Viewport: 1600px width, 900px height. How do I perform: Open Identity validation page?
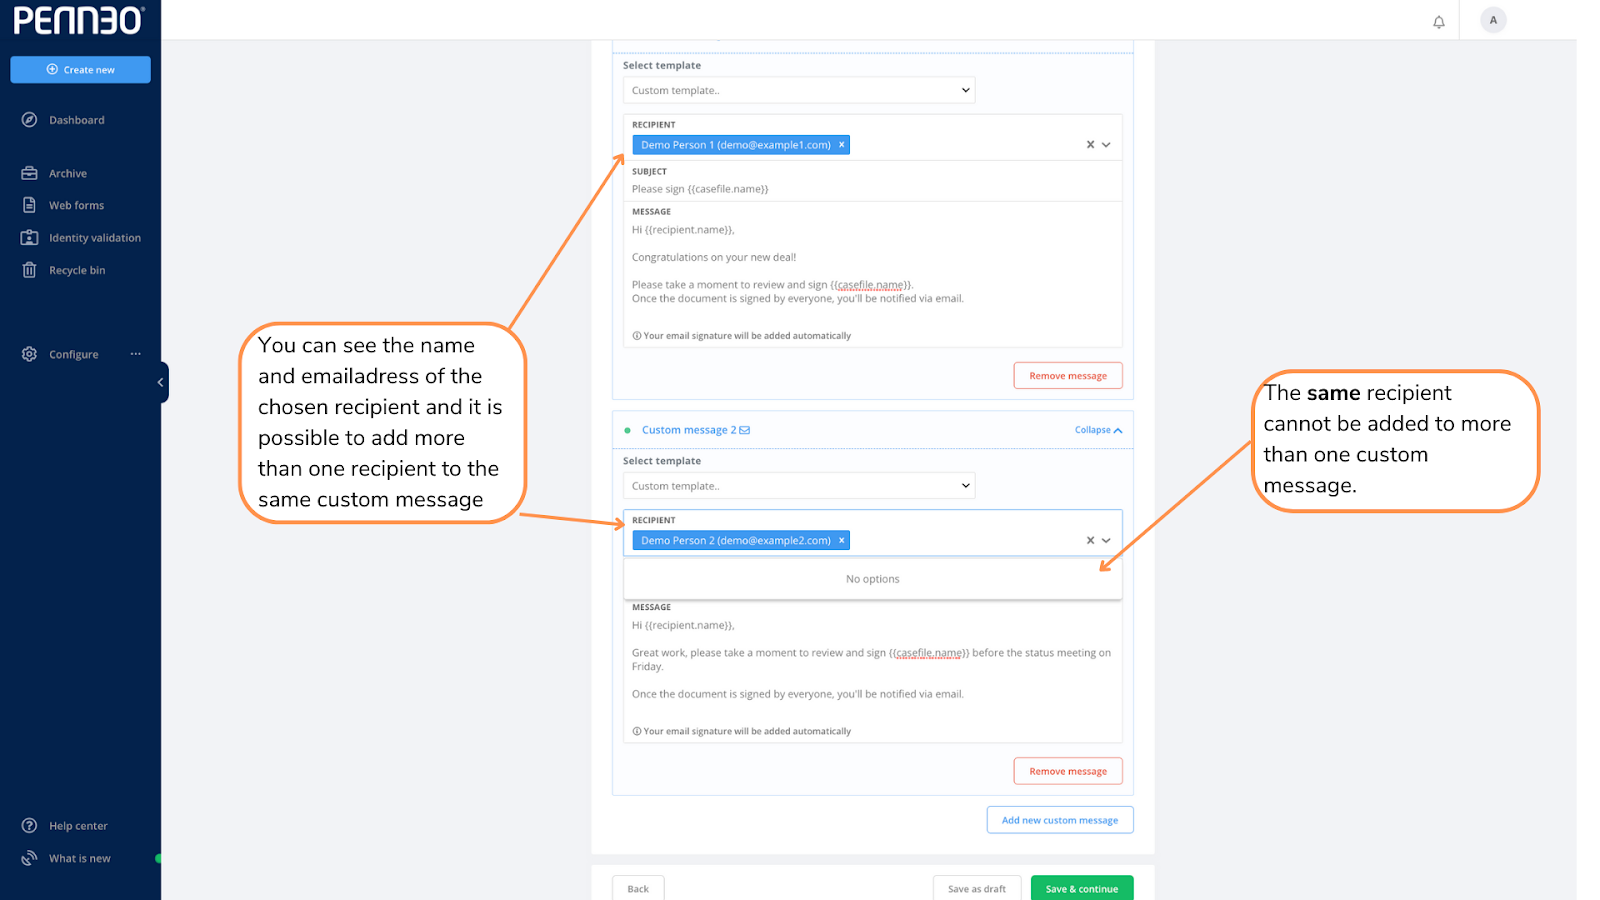(94, 238)
